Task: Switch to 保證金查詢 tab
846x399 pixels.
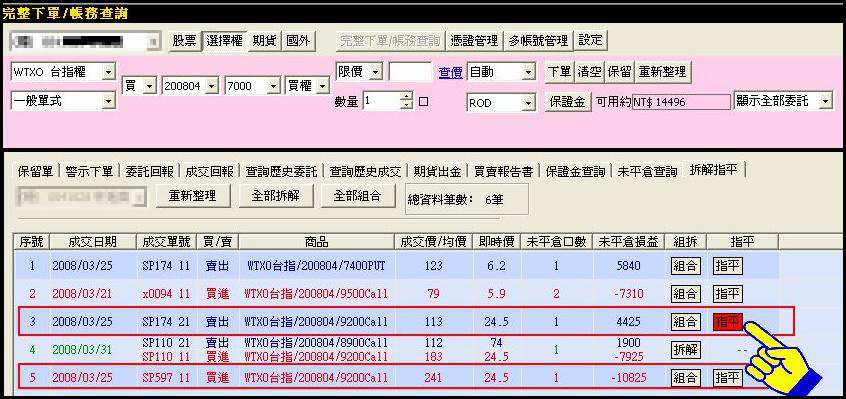Action: [575, 172]
